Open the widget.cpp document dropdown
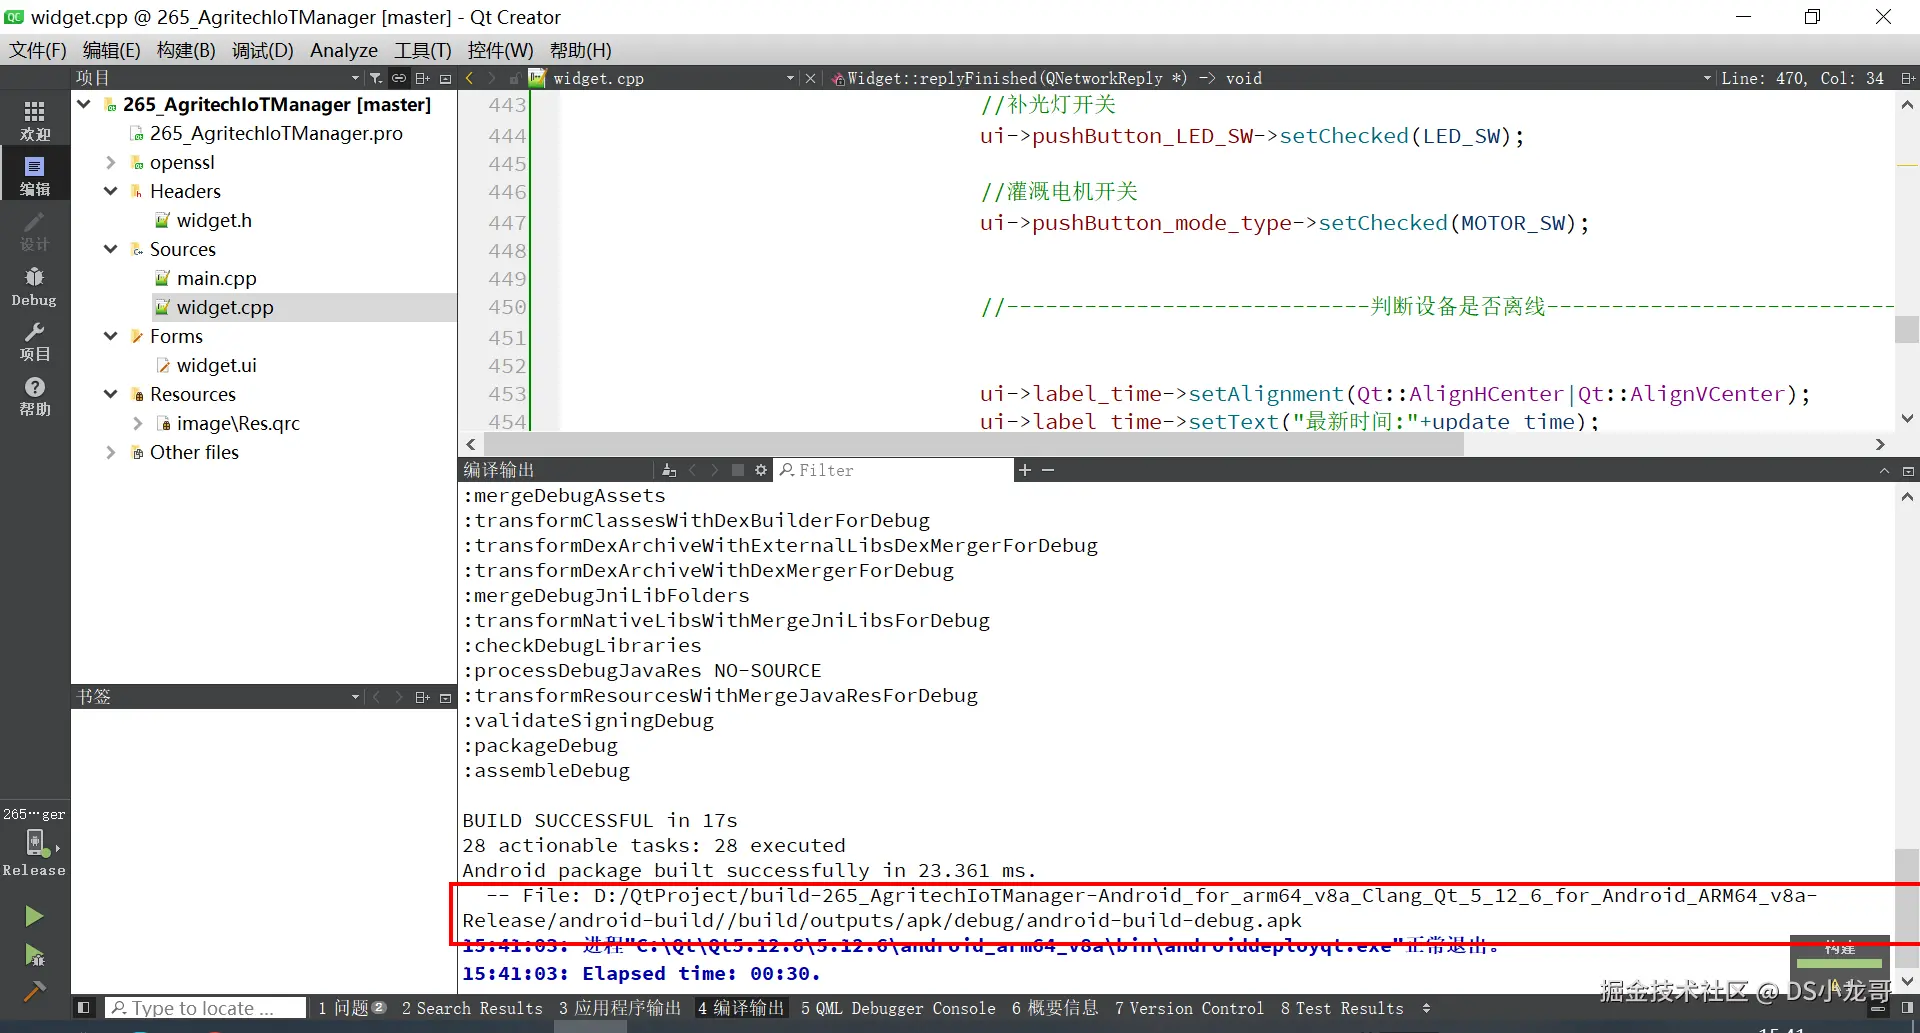The height and width of the screenshot is (1033, 1920). pos(790,78)
